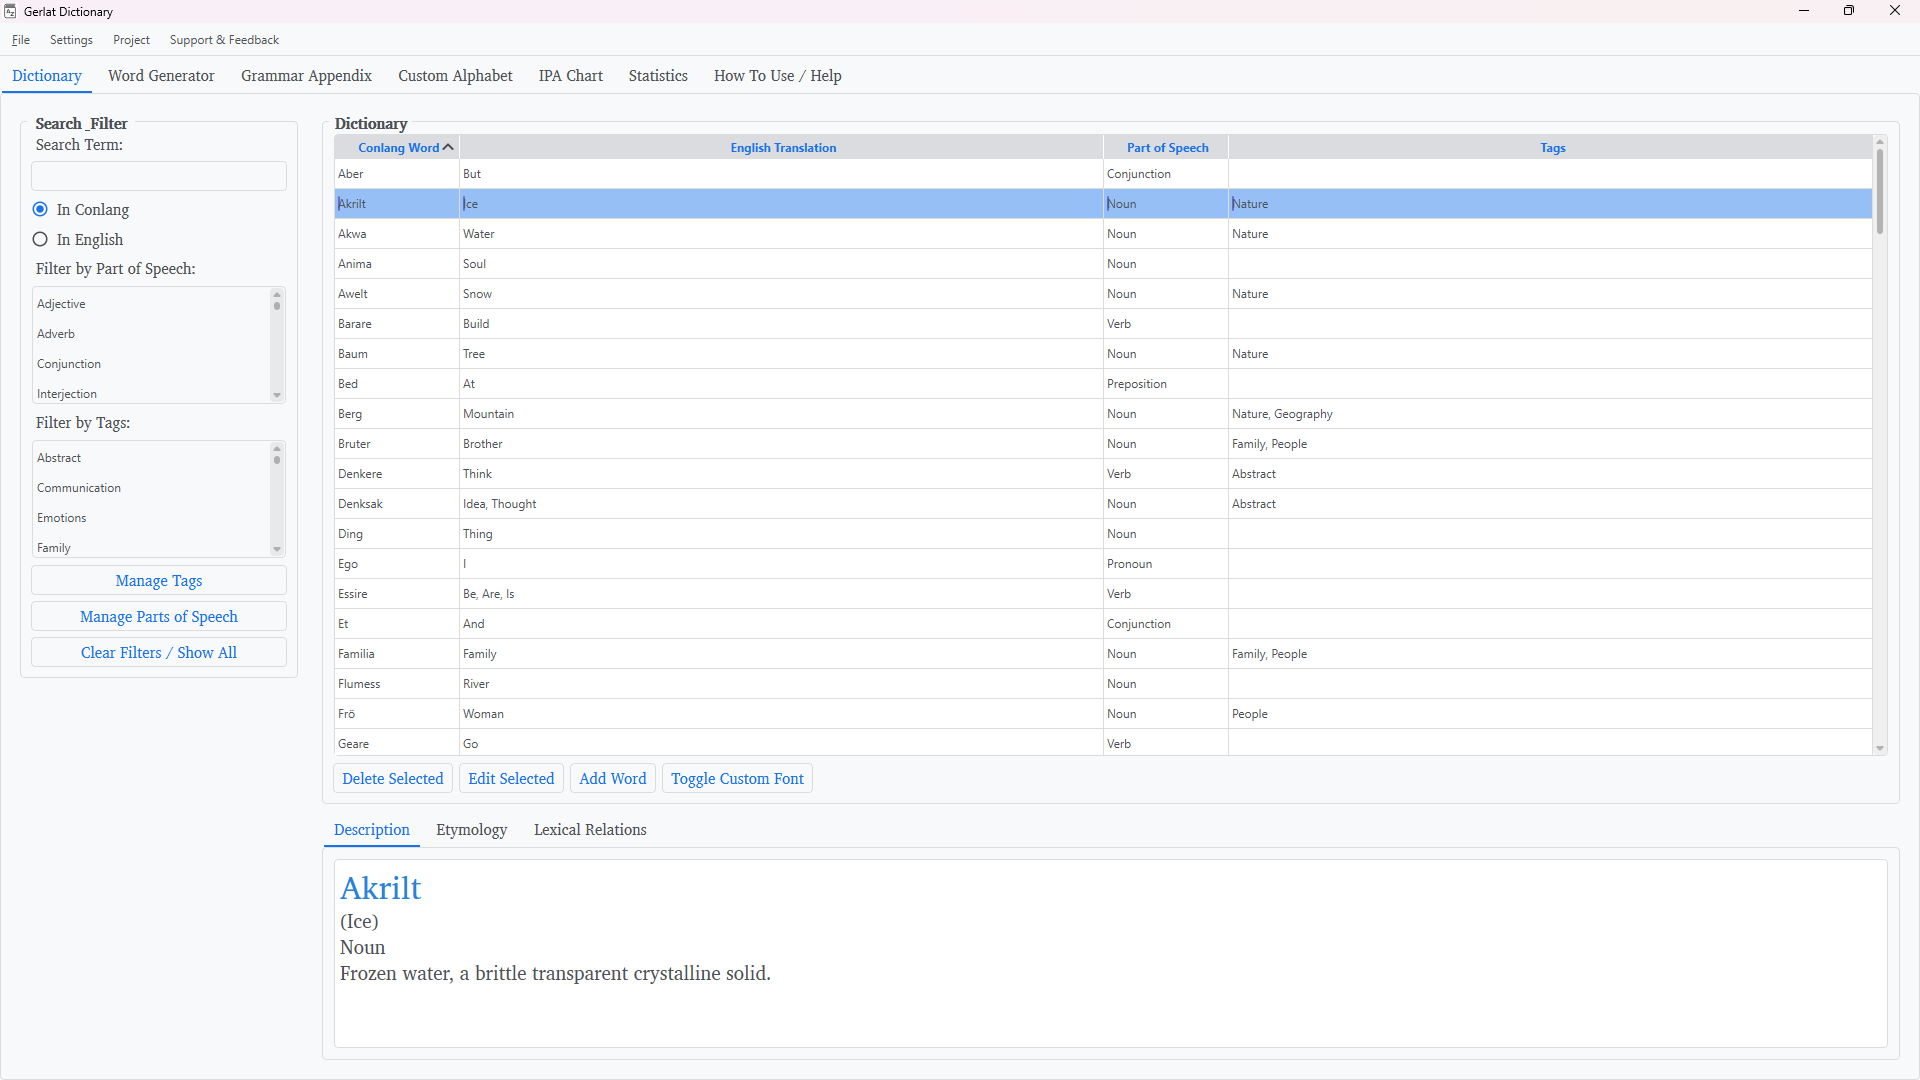Open the Lexical Relations tab
Image resolution: width=1920 pixels, height=1080 pixels.
pos(590,830)
